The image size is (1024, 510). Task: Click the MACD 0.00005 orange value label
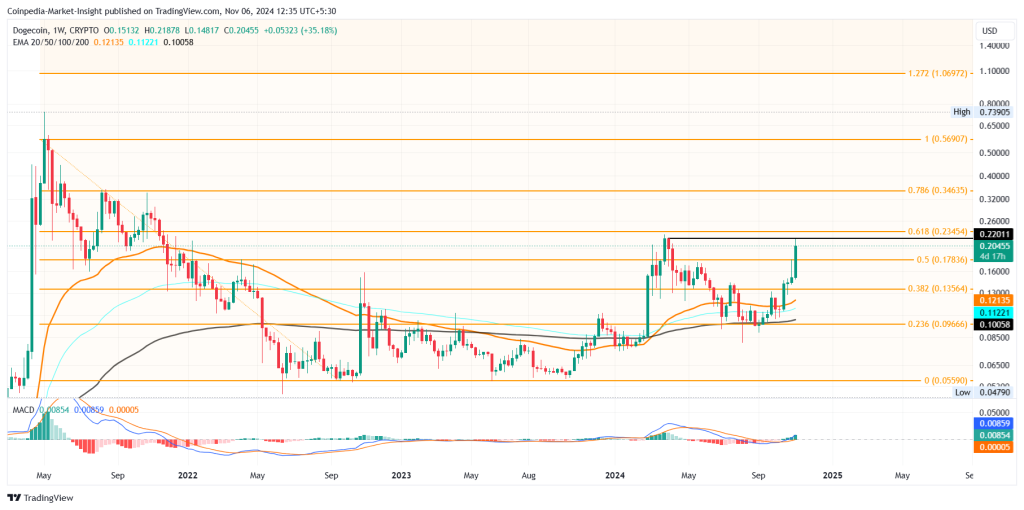tap(995, 447)
